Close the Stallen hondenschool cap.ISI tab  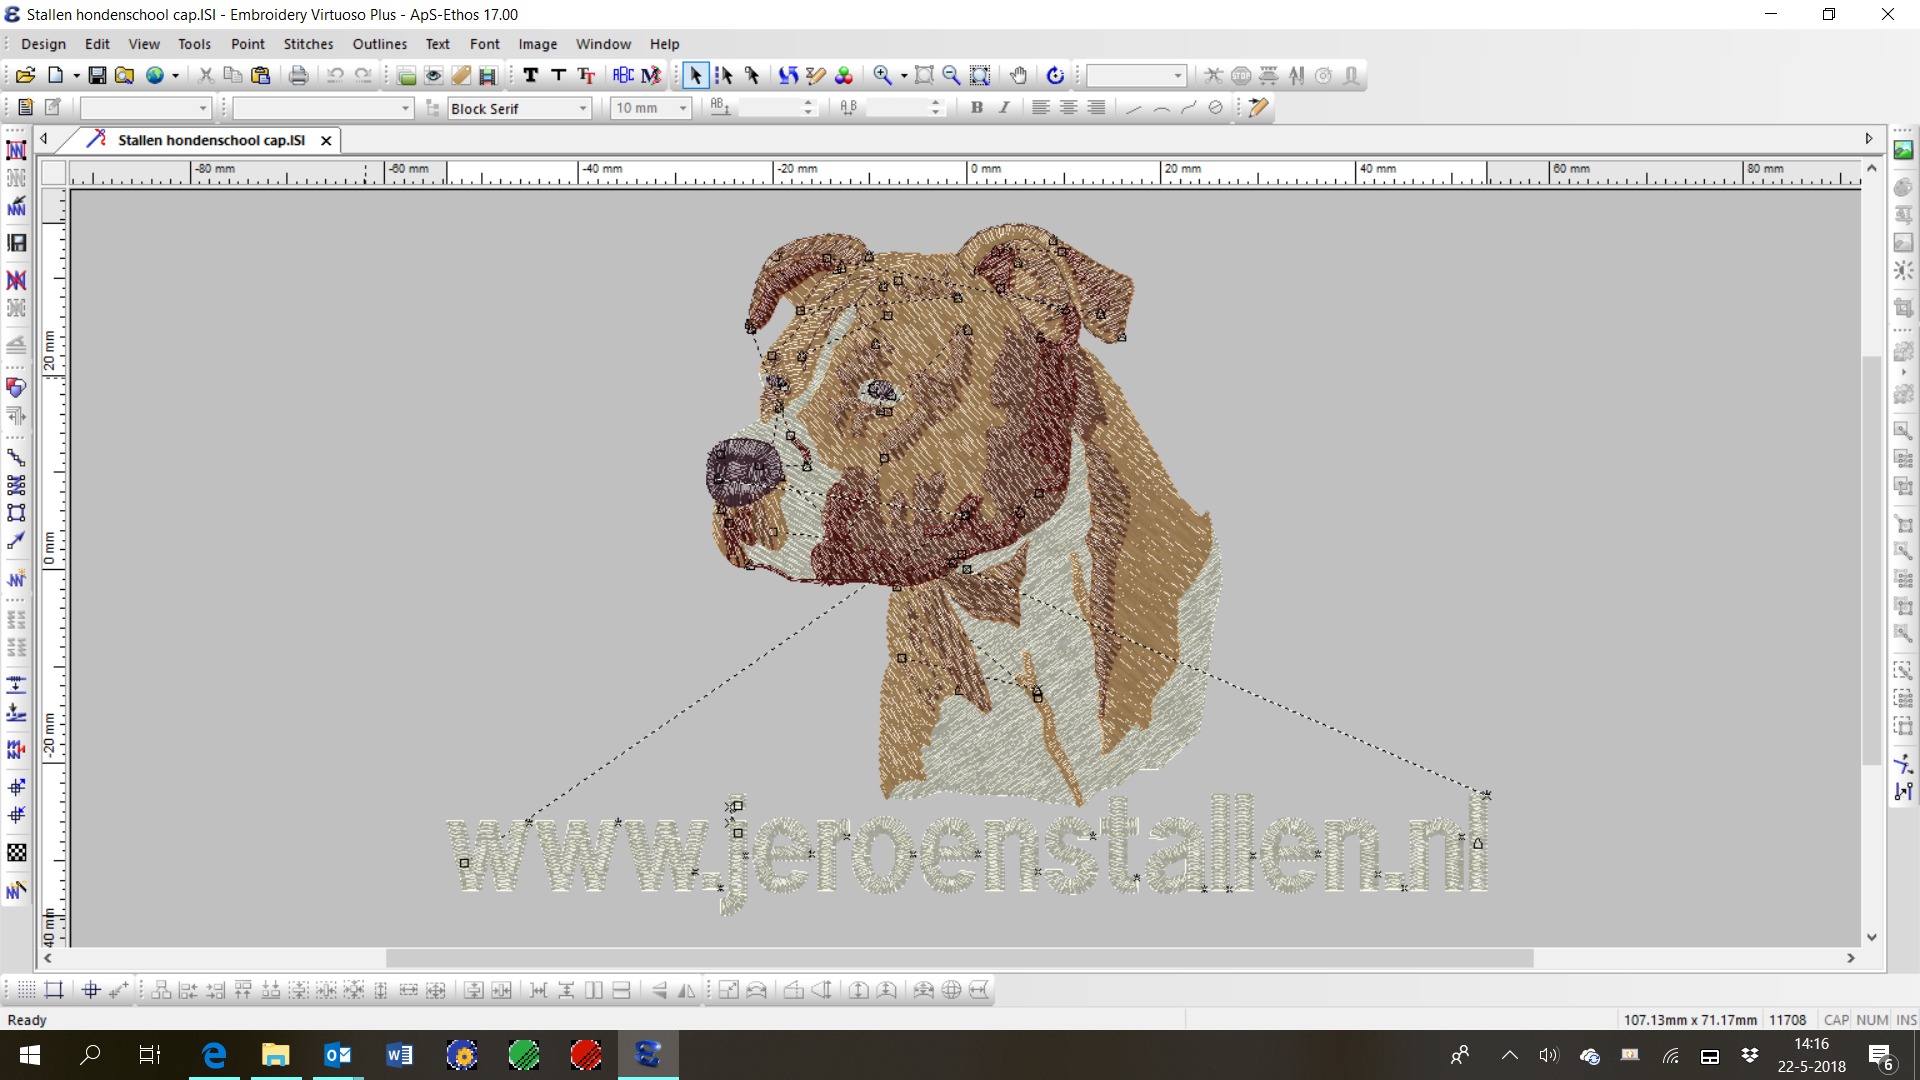click(326, 141)
